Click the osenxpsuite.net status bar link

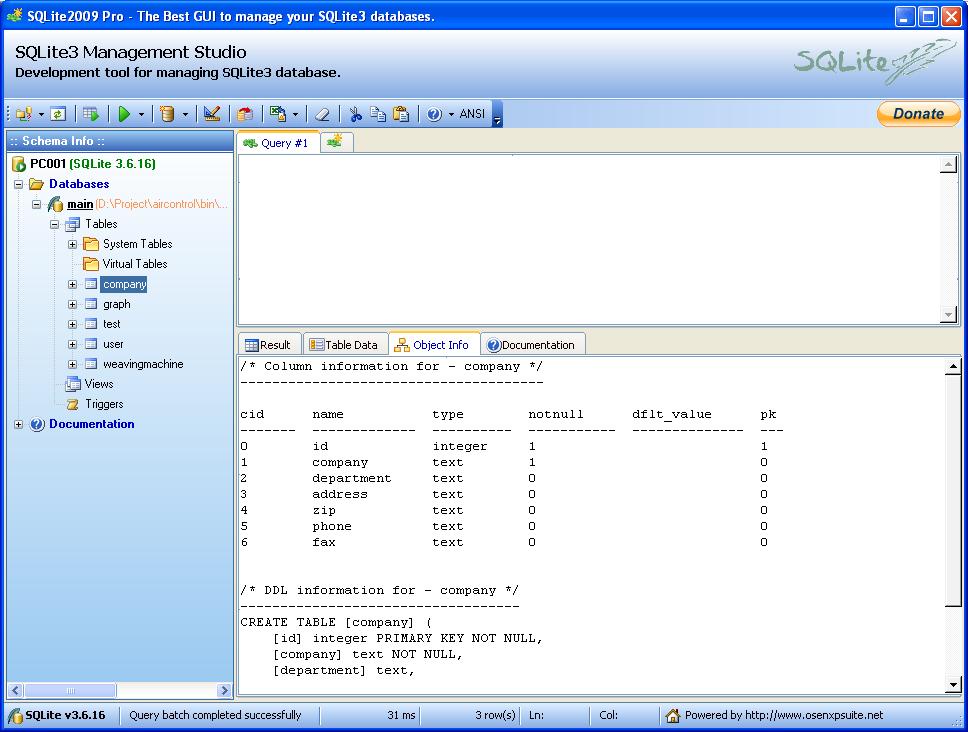click(814, 715)
